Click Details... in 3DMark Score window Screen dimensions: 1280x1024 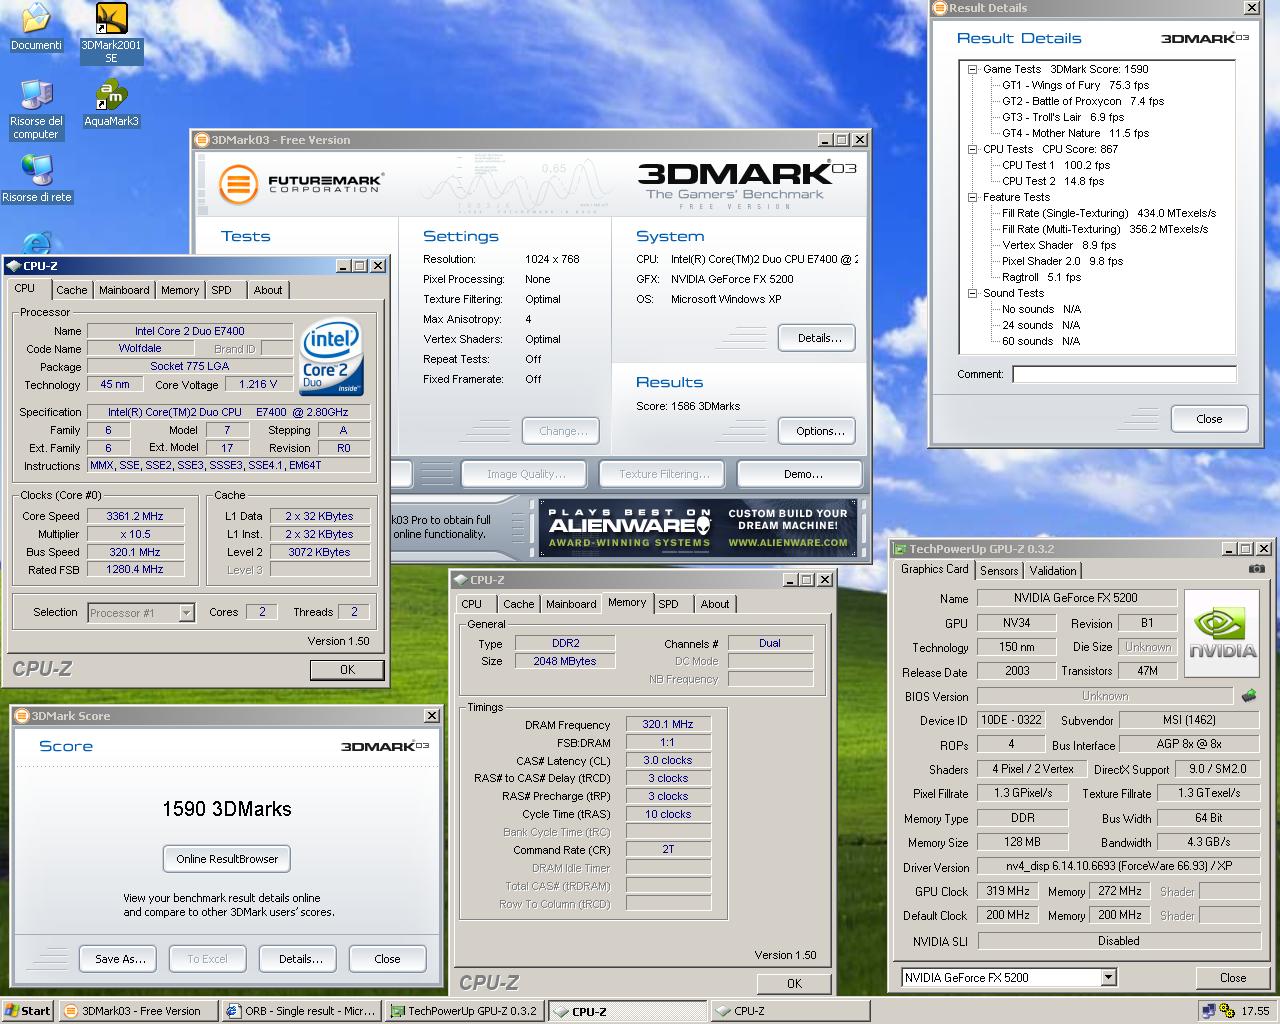[x=300, y=958]
